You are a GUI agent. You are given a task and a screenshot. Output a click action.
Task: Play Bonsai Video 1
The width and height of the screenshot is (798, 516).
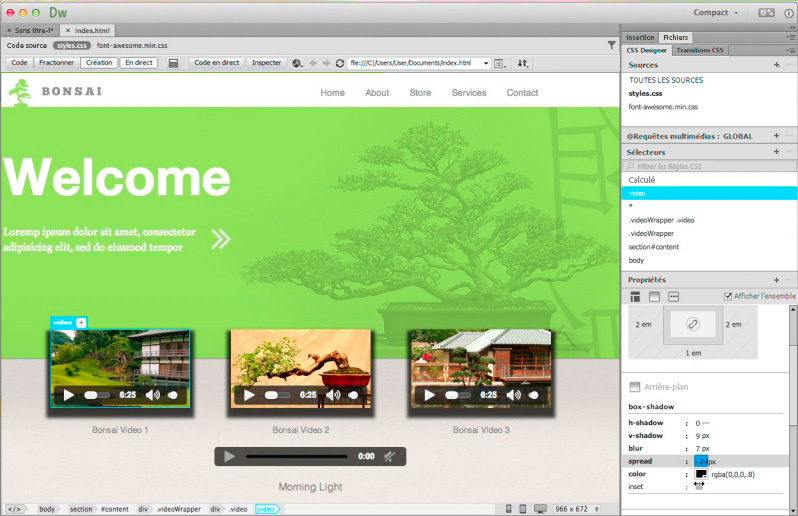69,395
